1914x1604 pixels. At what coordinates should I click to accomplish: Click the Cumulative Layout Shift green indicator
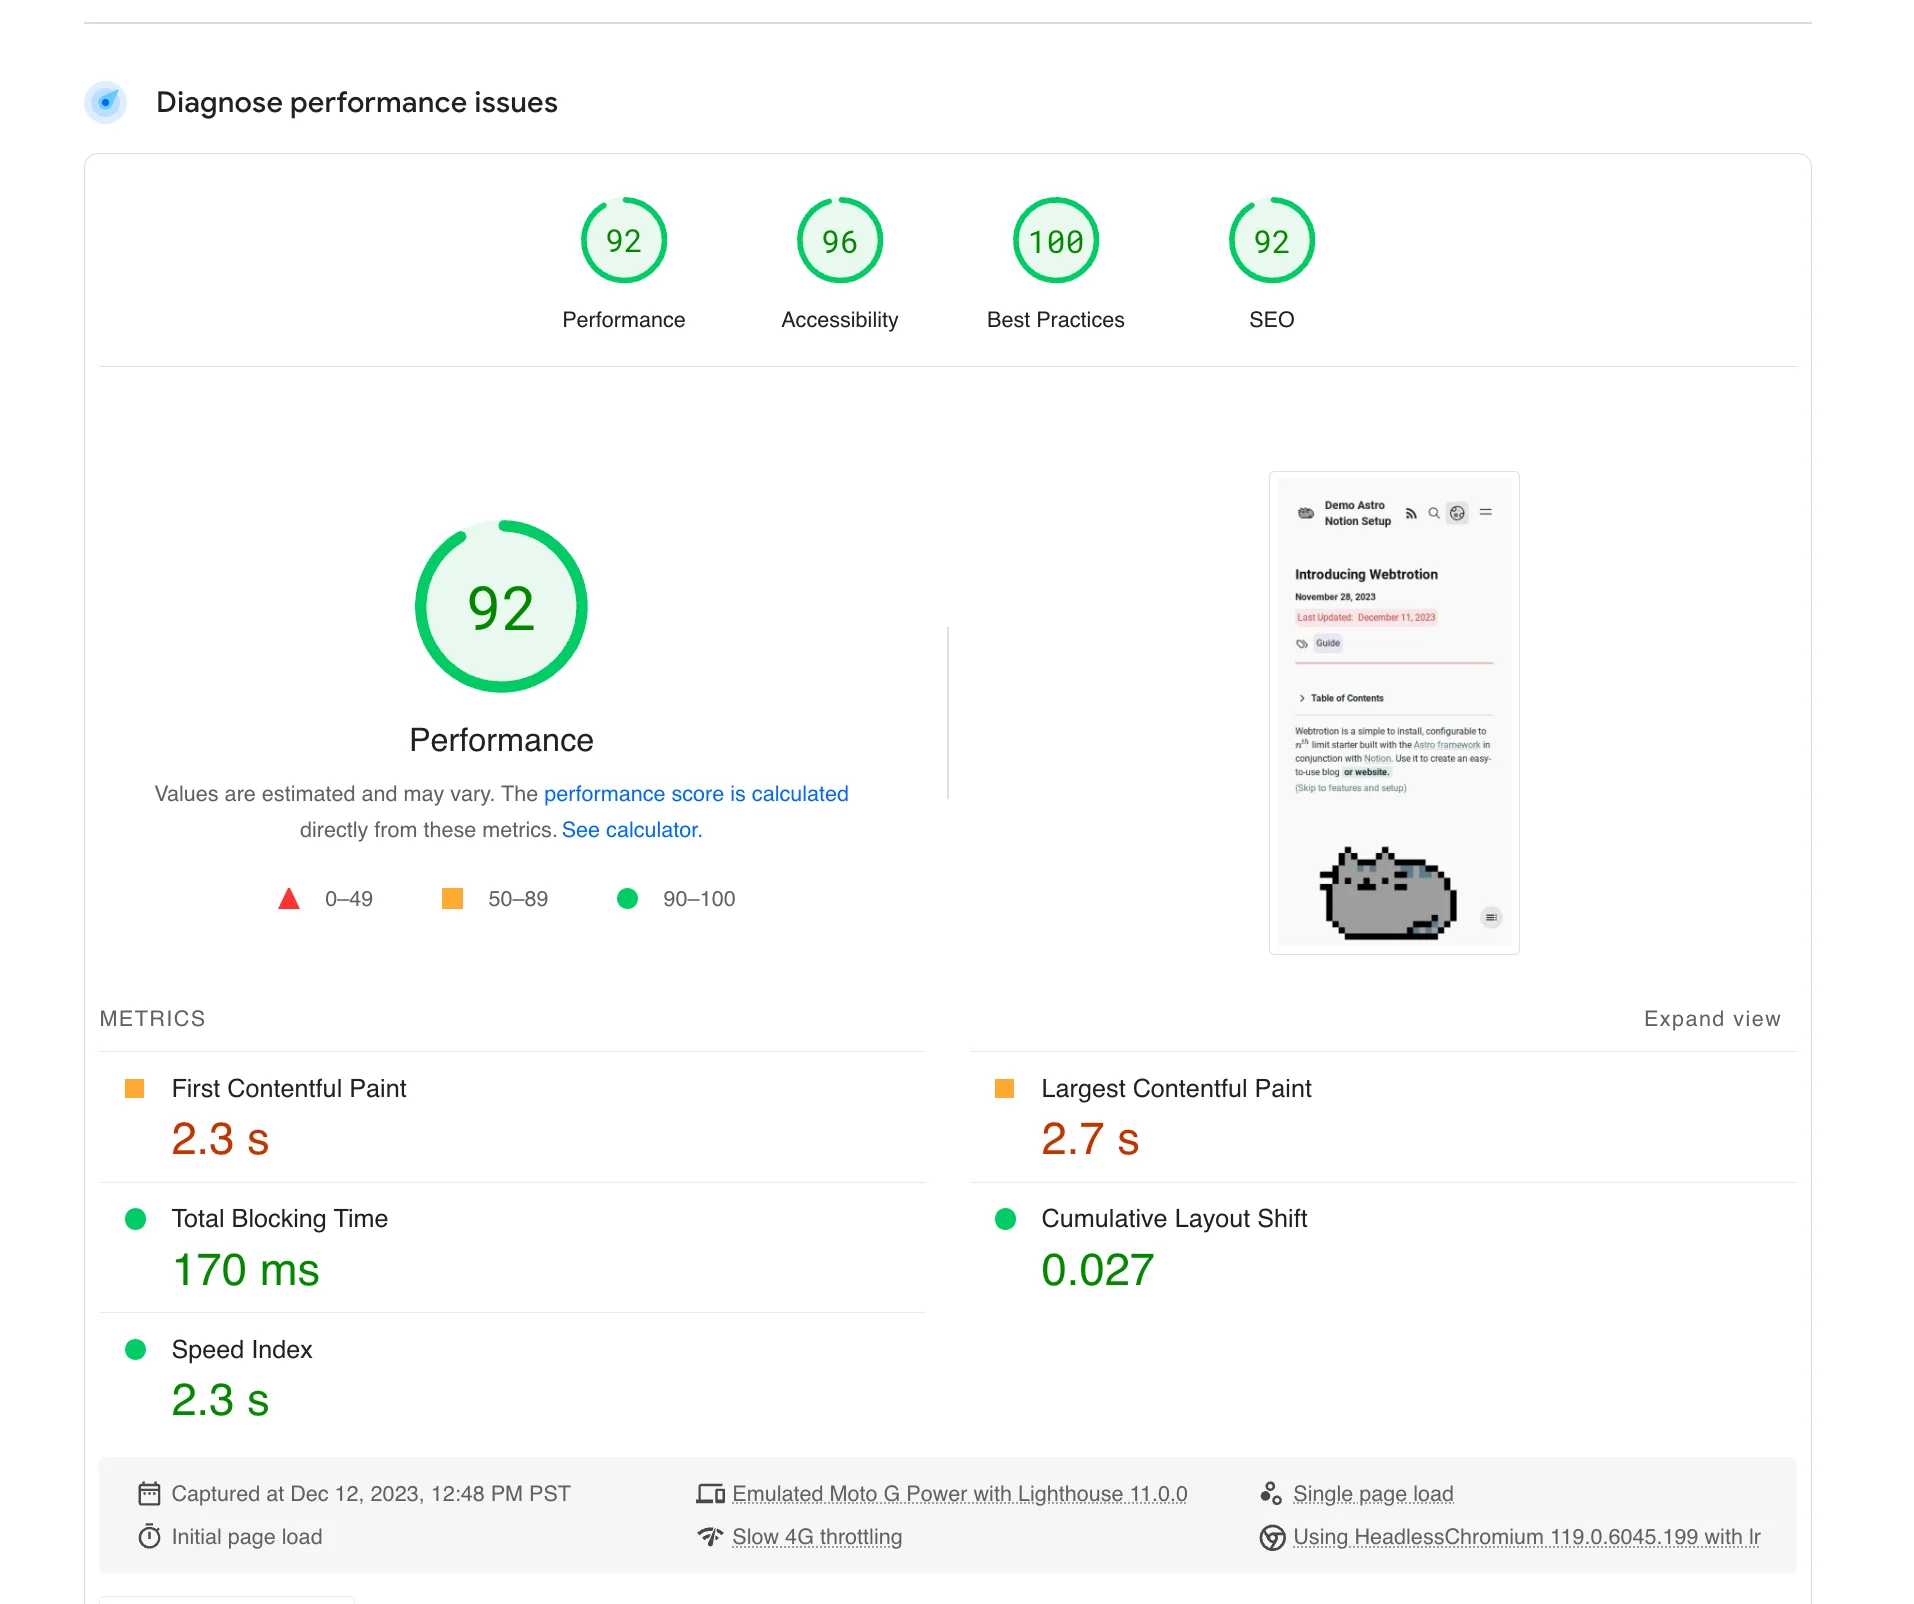pos(1006,1219)
